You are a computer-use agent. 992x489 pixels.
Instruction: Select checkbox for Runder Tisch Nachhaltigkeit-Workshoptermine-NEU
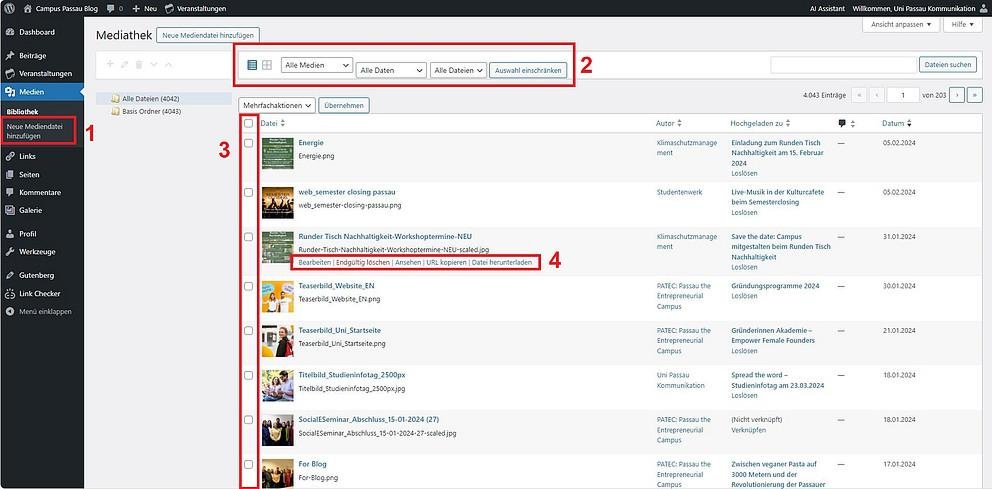click(x=249, y=237)
